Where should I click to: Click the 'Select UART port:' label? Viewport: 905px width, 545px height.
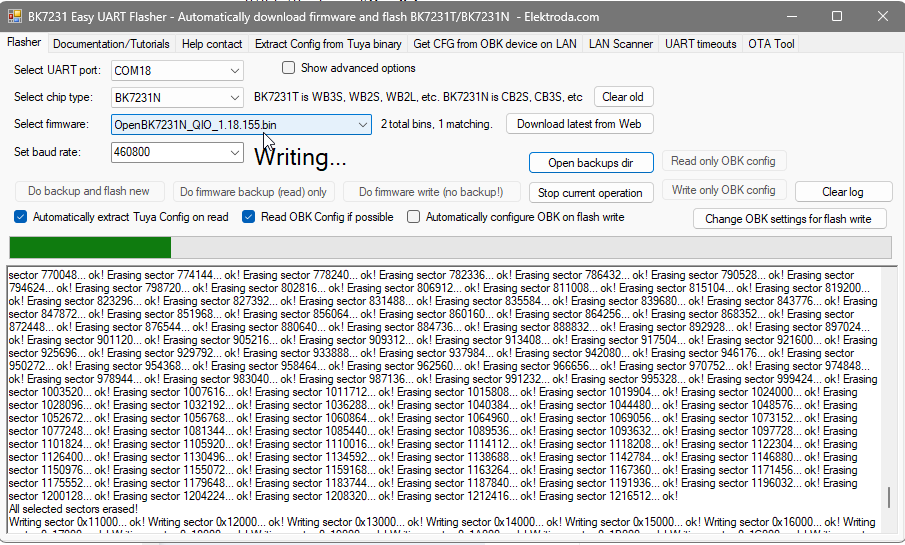point(57,70)
